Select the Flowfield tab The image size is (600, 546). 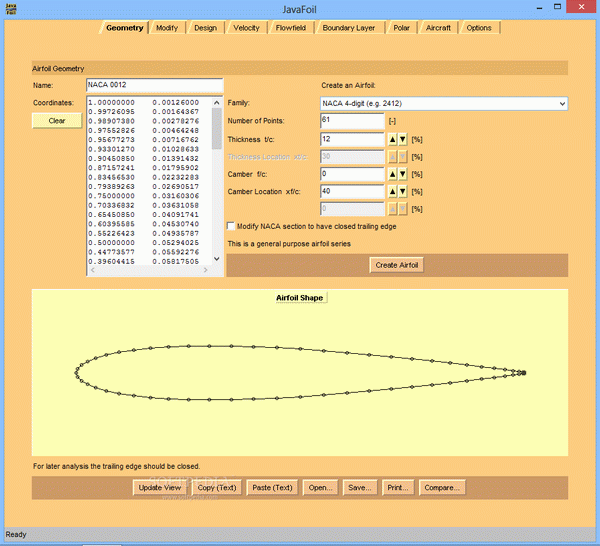point(290,28)
